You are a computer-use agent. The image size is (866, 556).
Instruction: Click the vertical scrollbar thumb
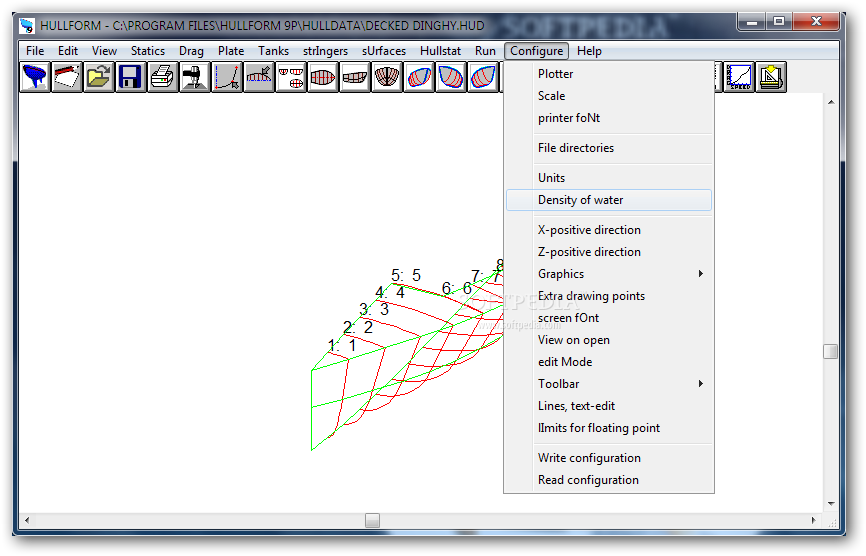[831, 351]
